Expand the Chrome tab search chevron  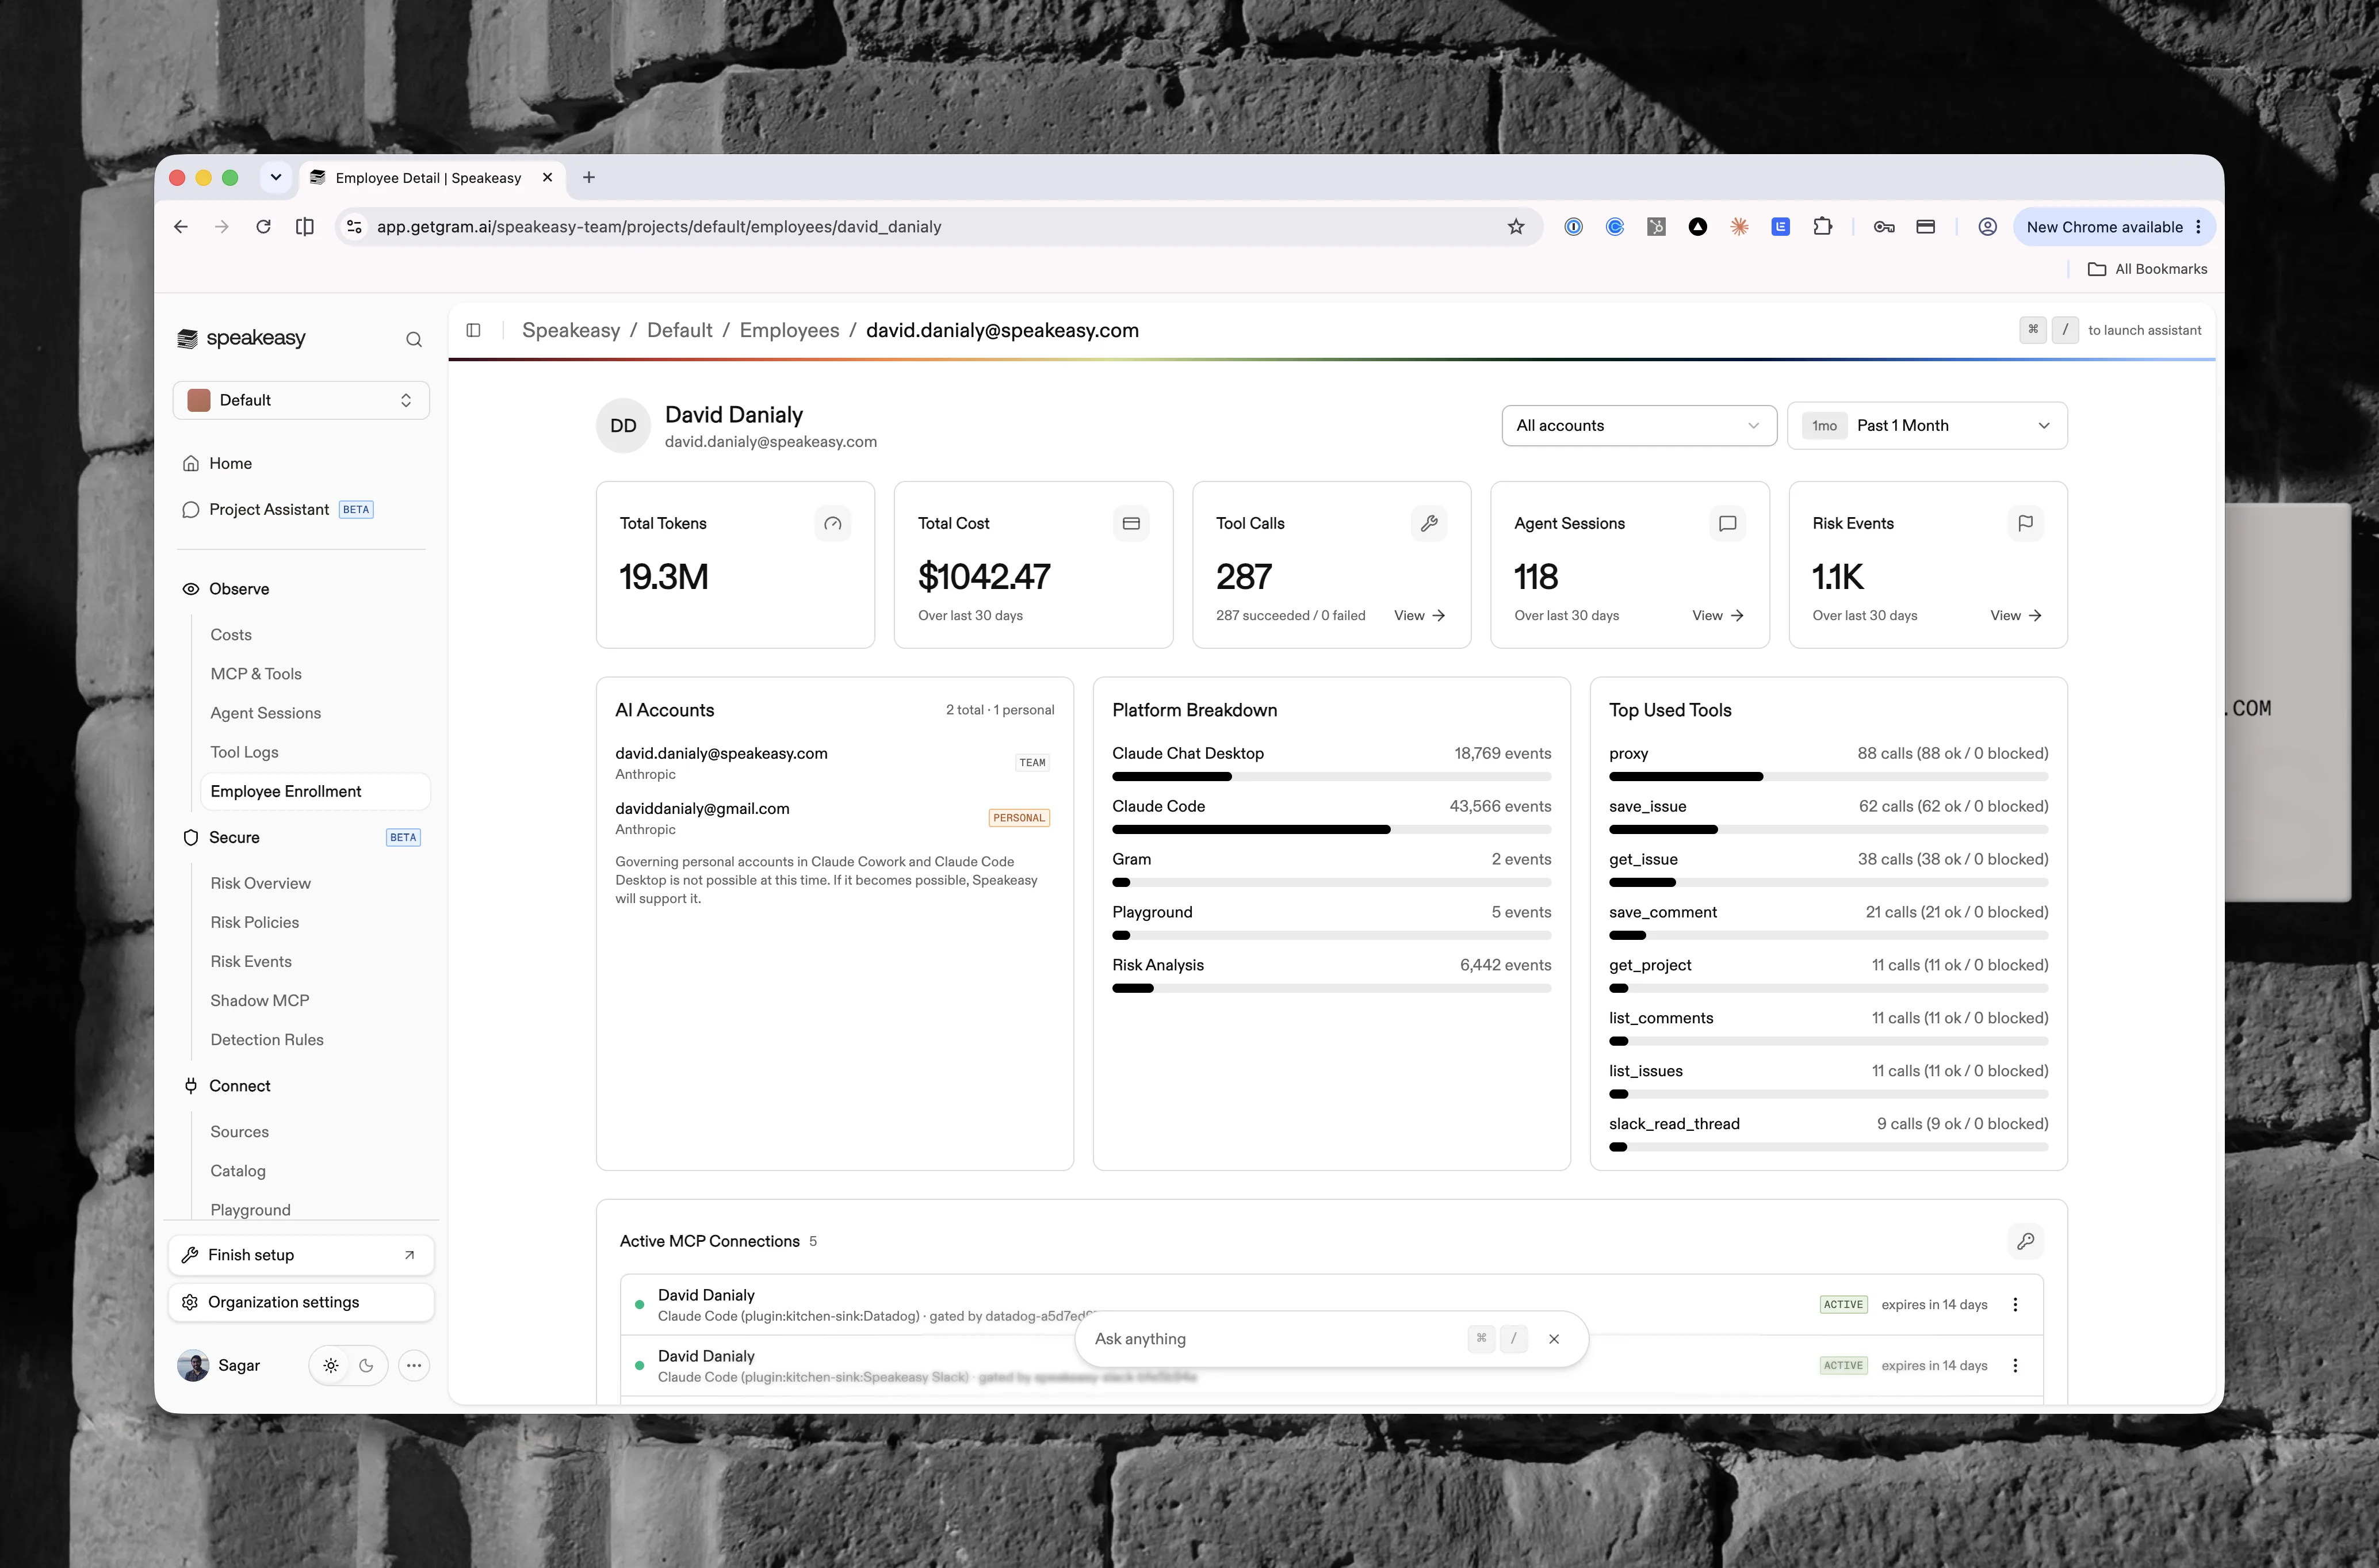pos(276,177)
